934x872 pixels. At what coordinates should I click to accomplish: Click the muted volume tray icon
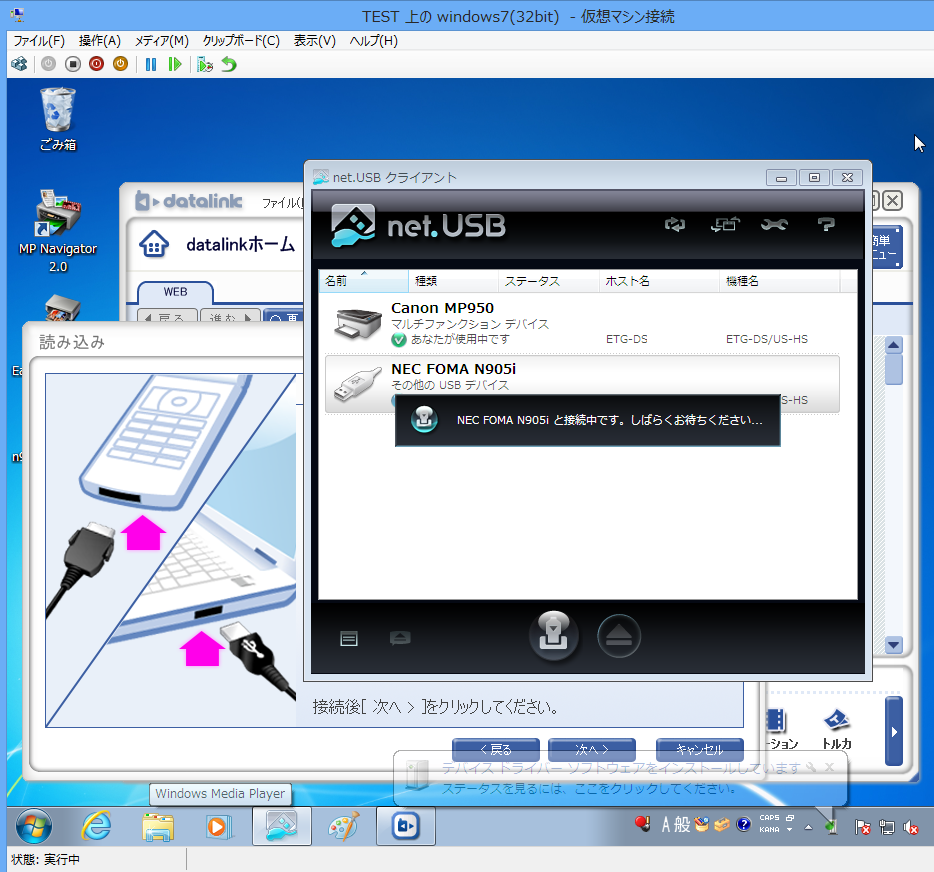tap(910, 827)
